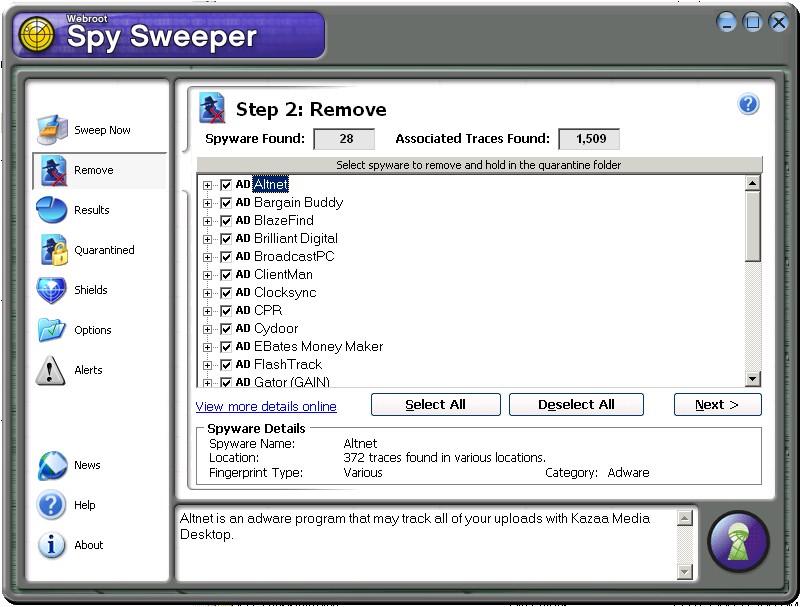Image resolution: width=800 pixels, height=607 pixels.
Task: Click the Sweep Now broom icon
Action: tap(52, 130)
